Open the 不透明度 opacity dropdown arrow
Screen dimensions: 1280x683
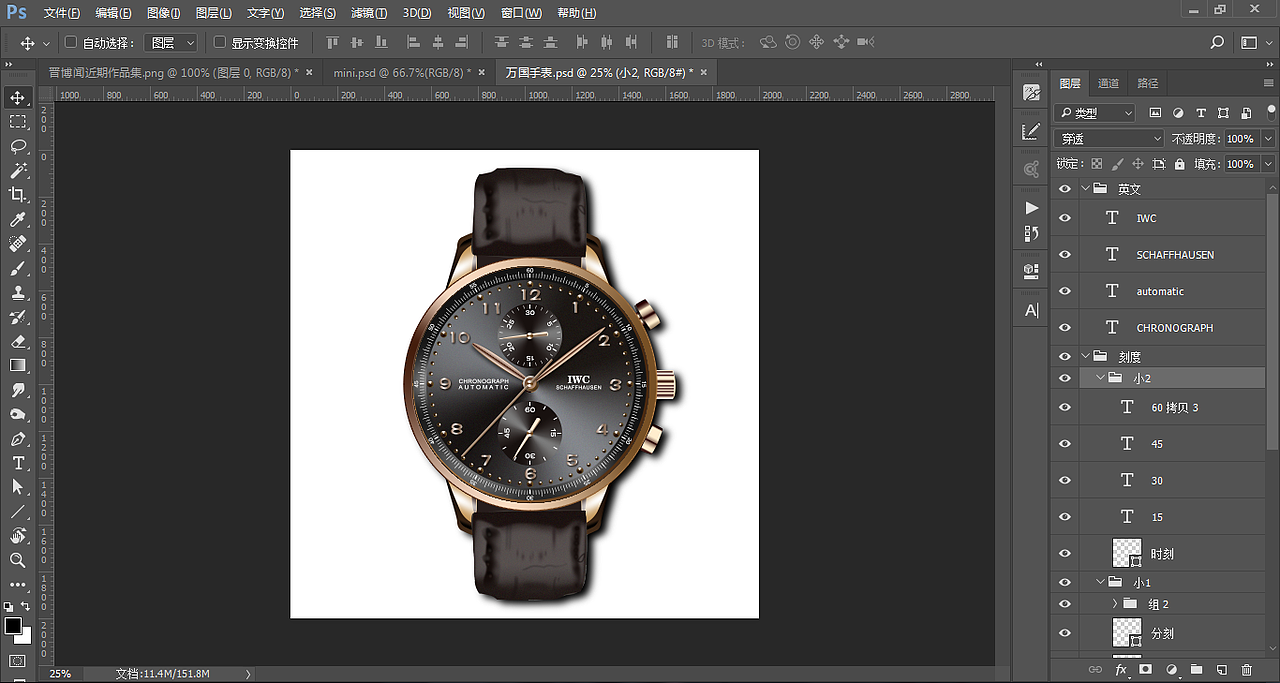pos(1269,139)
